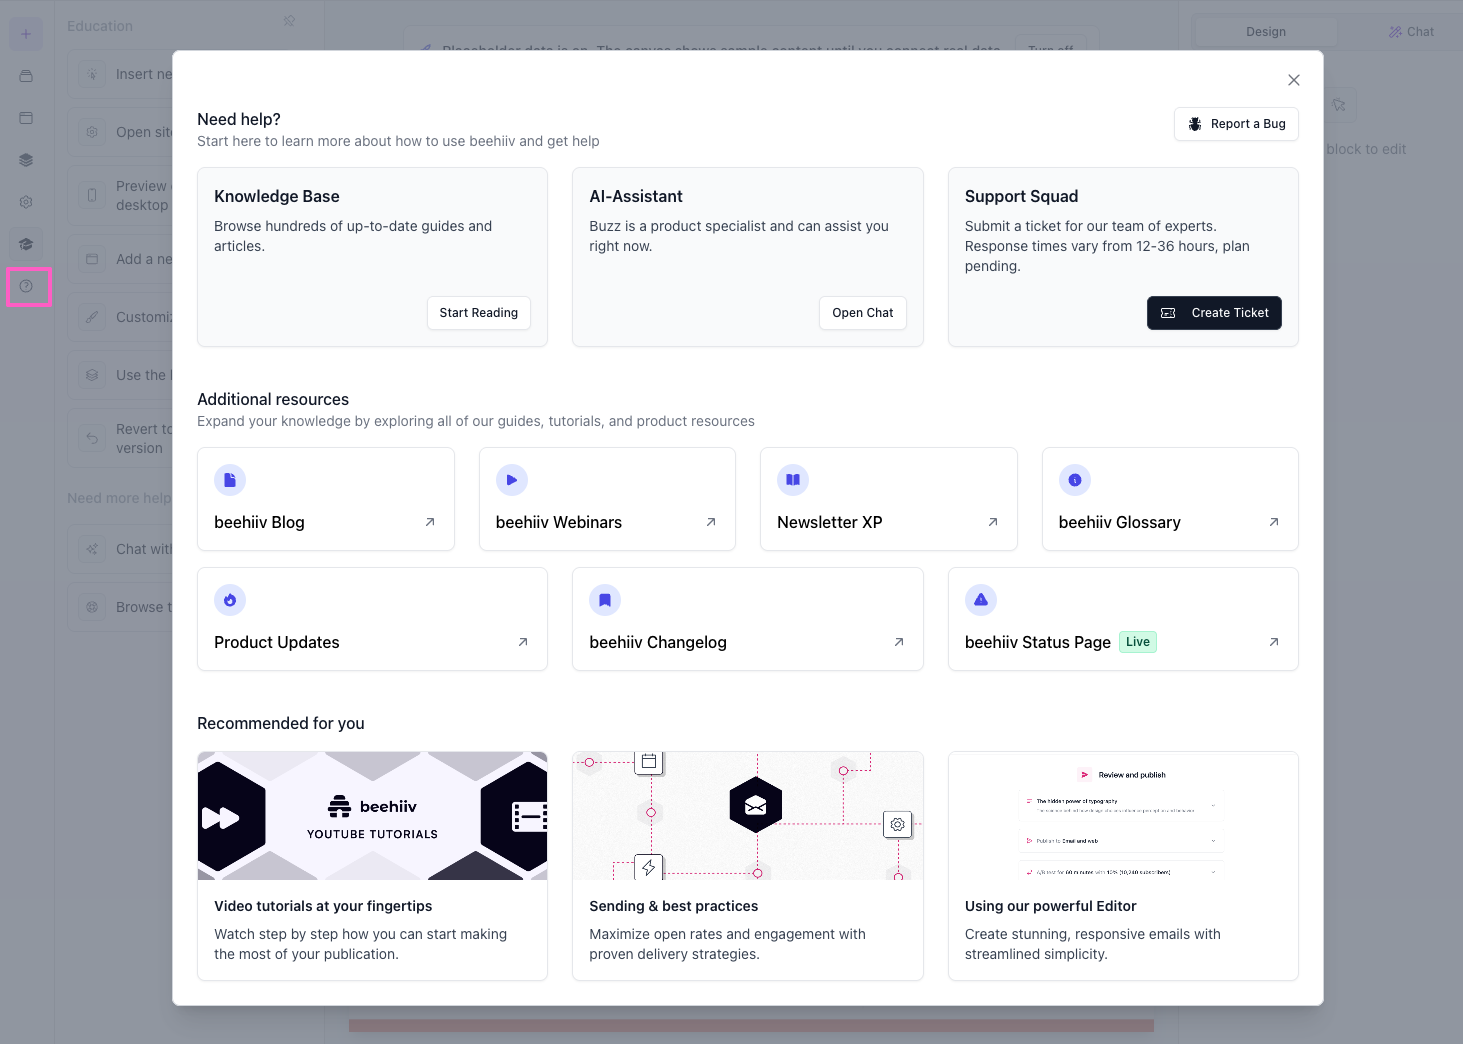Click Create Ticket in Support Squad card

pyautogui.click(x=1214, y=313)
